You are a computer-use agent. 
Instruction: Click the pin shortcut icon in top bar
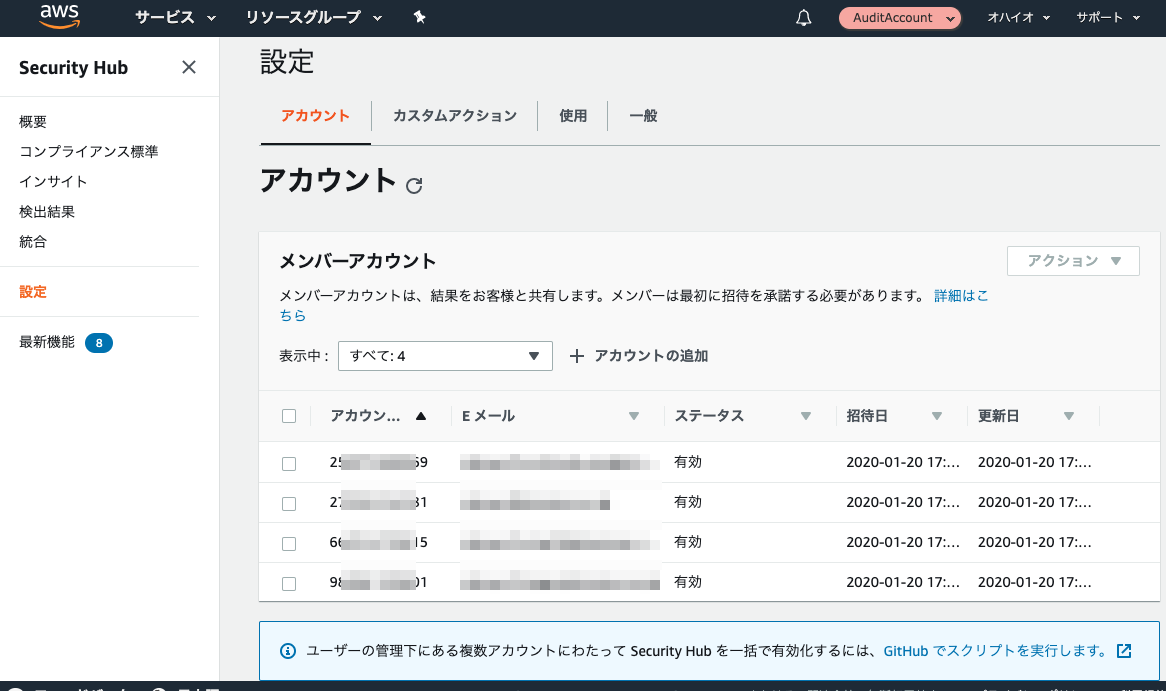pyautogui.click(x=419, y=17)
